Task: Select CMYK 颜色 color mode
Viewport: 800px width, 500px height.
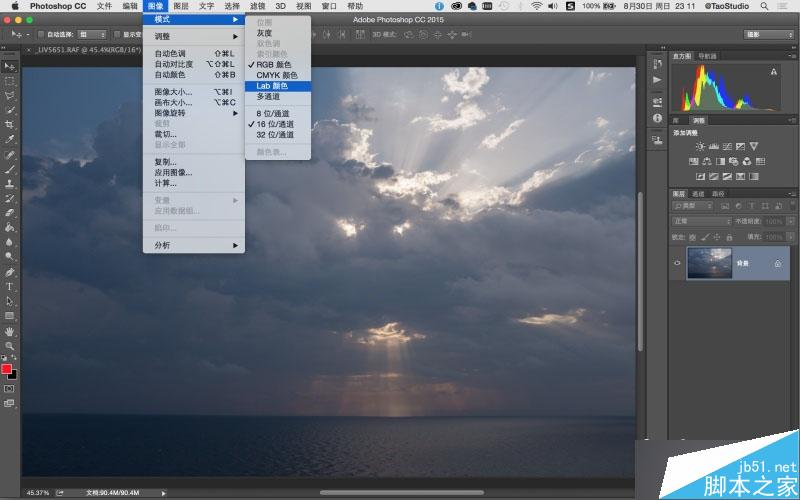Action: tap(278, 75)
